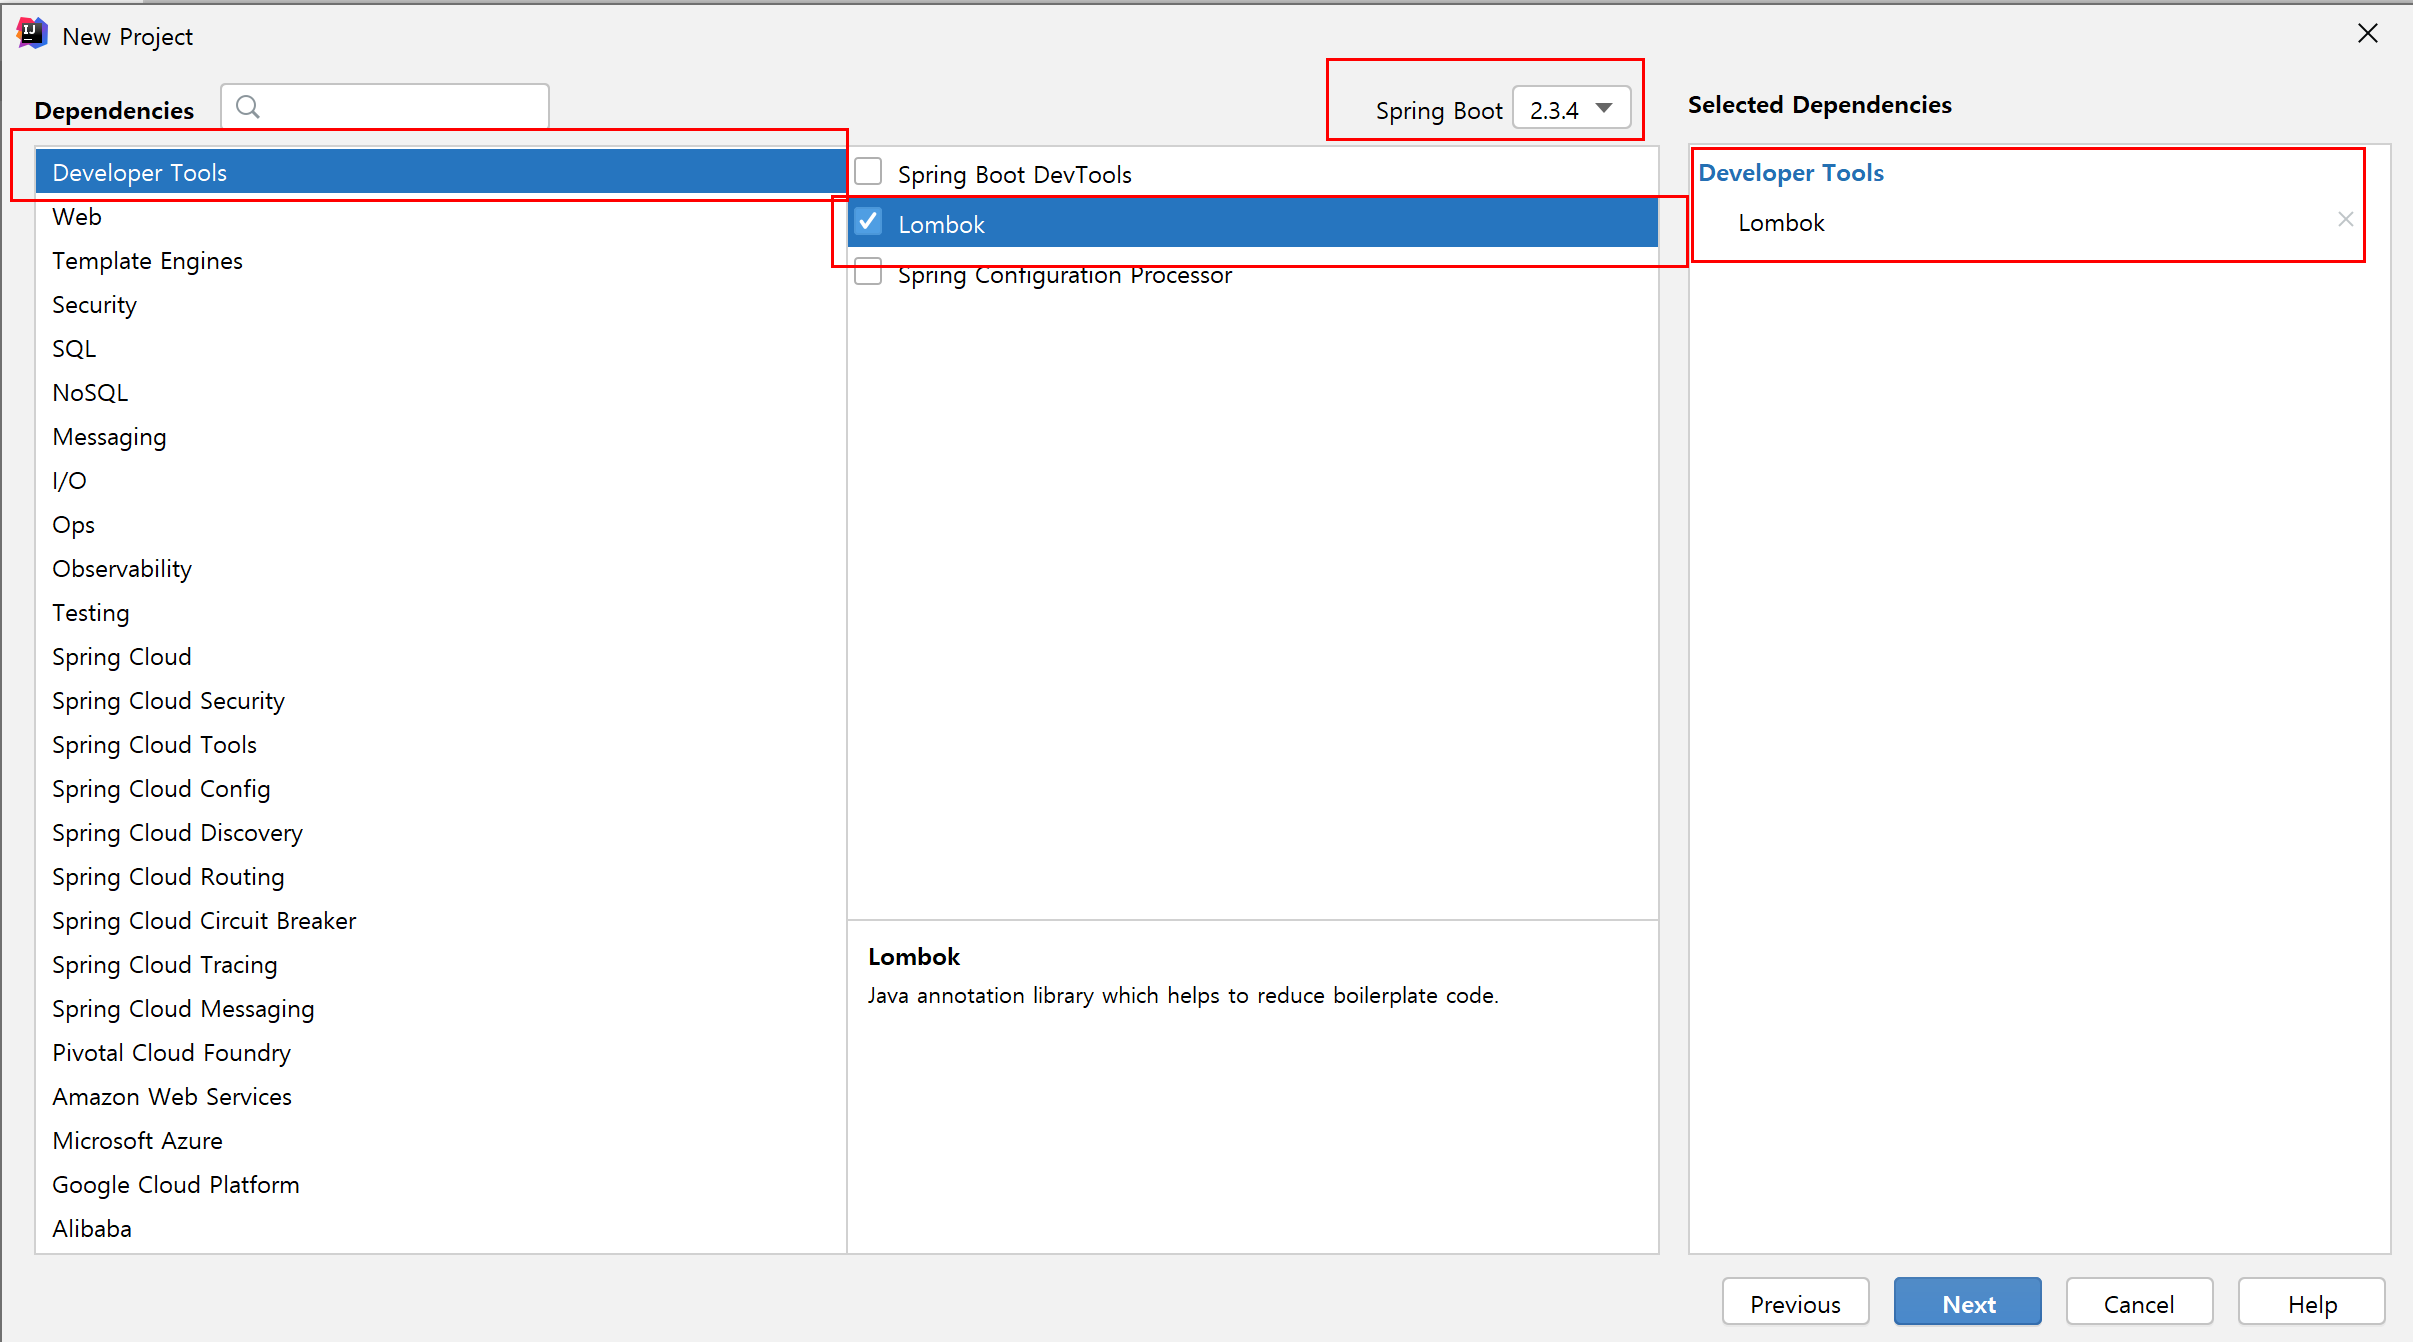The image size is (2413, 1342).
Task: Select the SQL category
Action: click(x=441, y=348)
